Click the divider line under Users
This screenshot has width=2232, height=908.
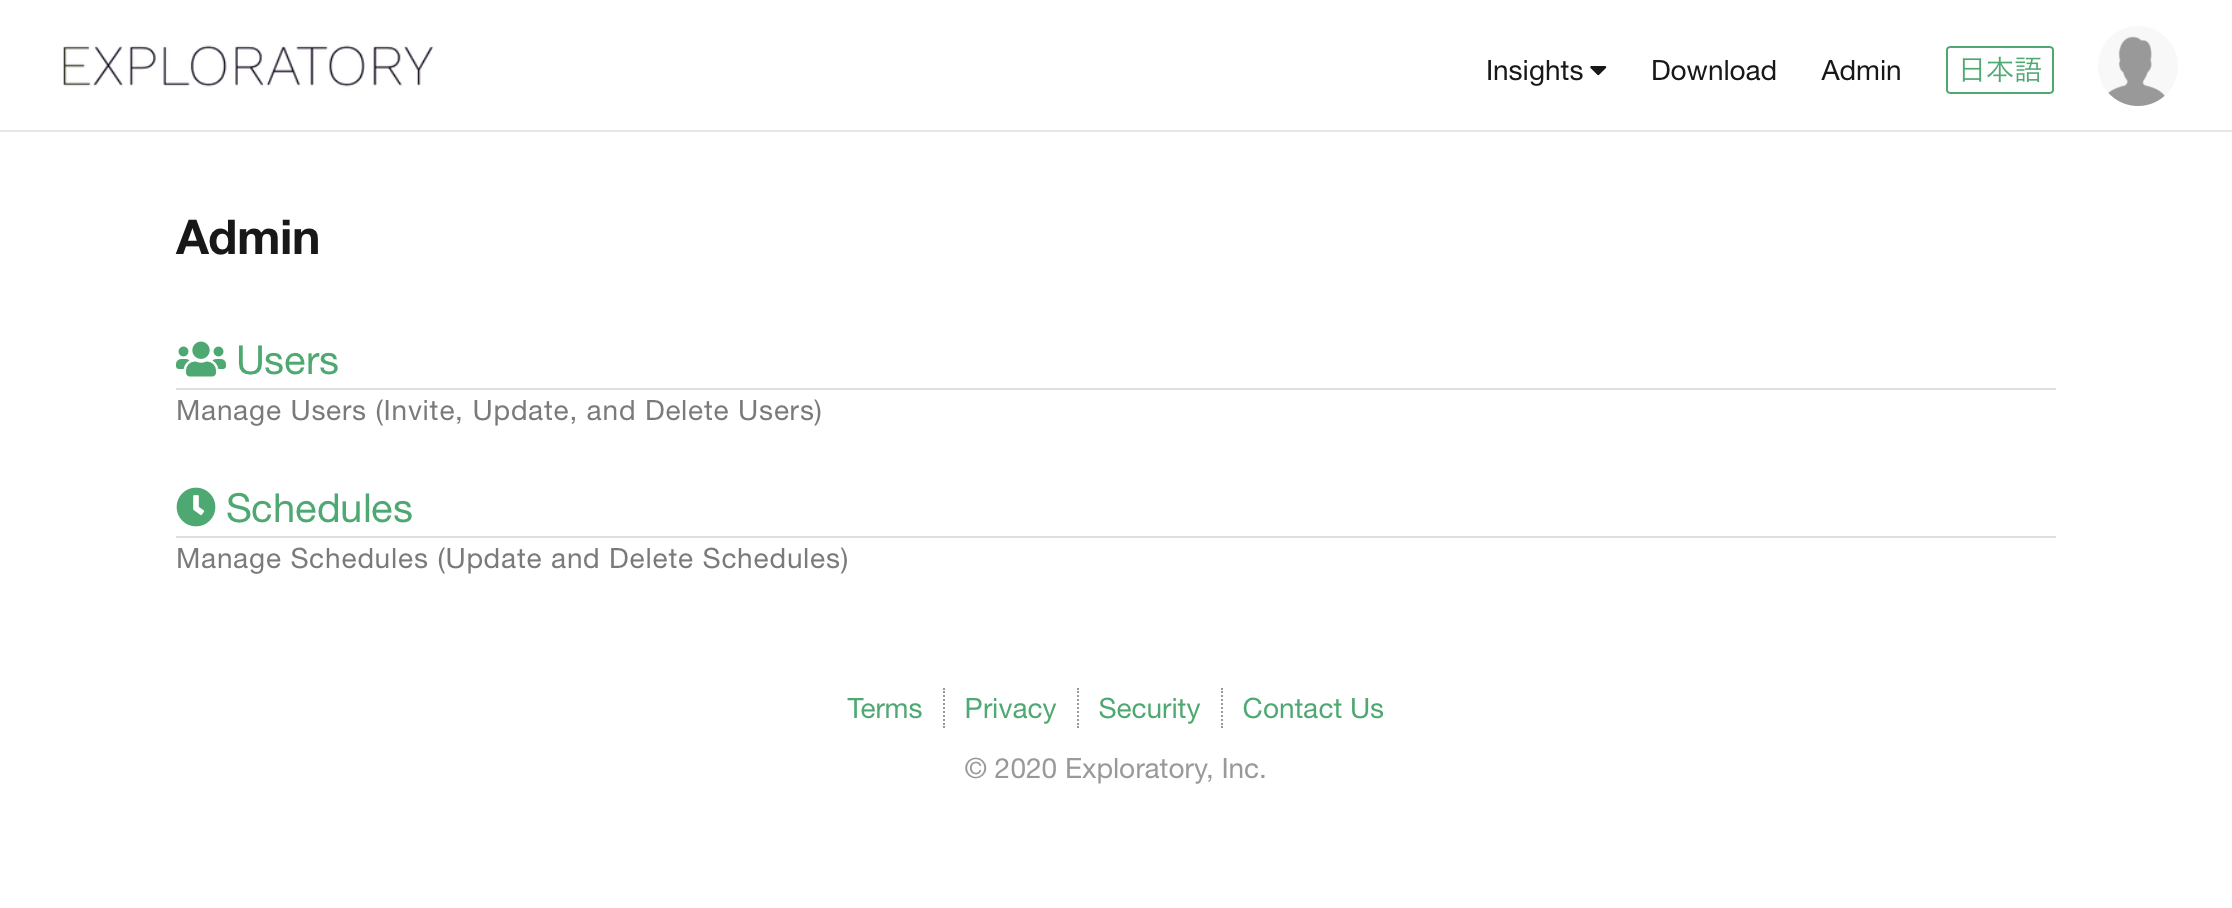pos(1116,389)
